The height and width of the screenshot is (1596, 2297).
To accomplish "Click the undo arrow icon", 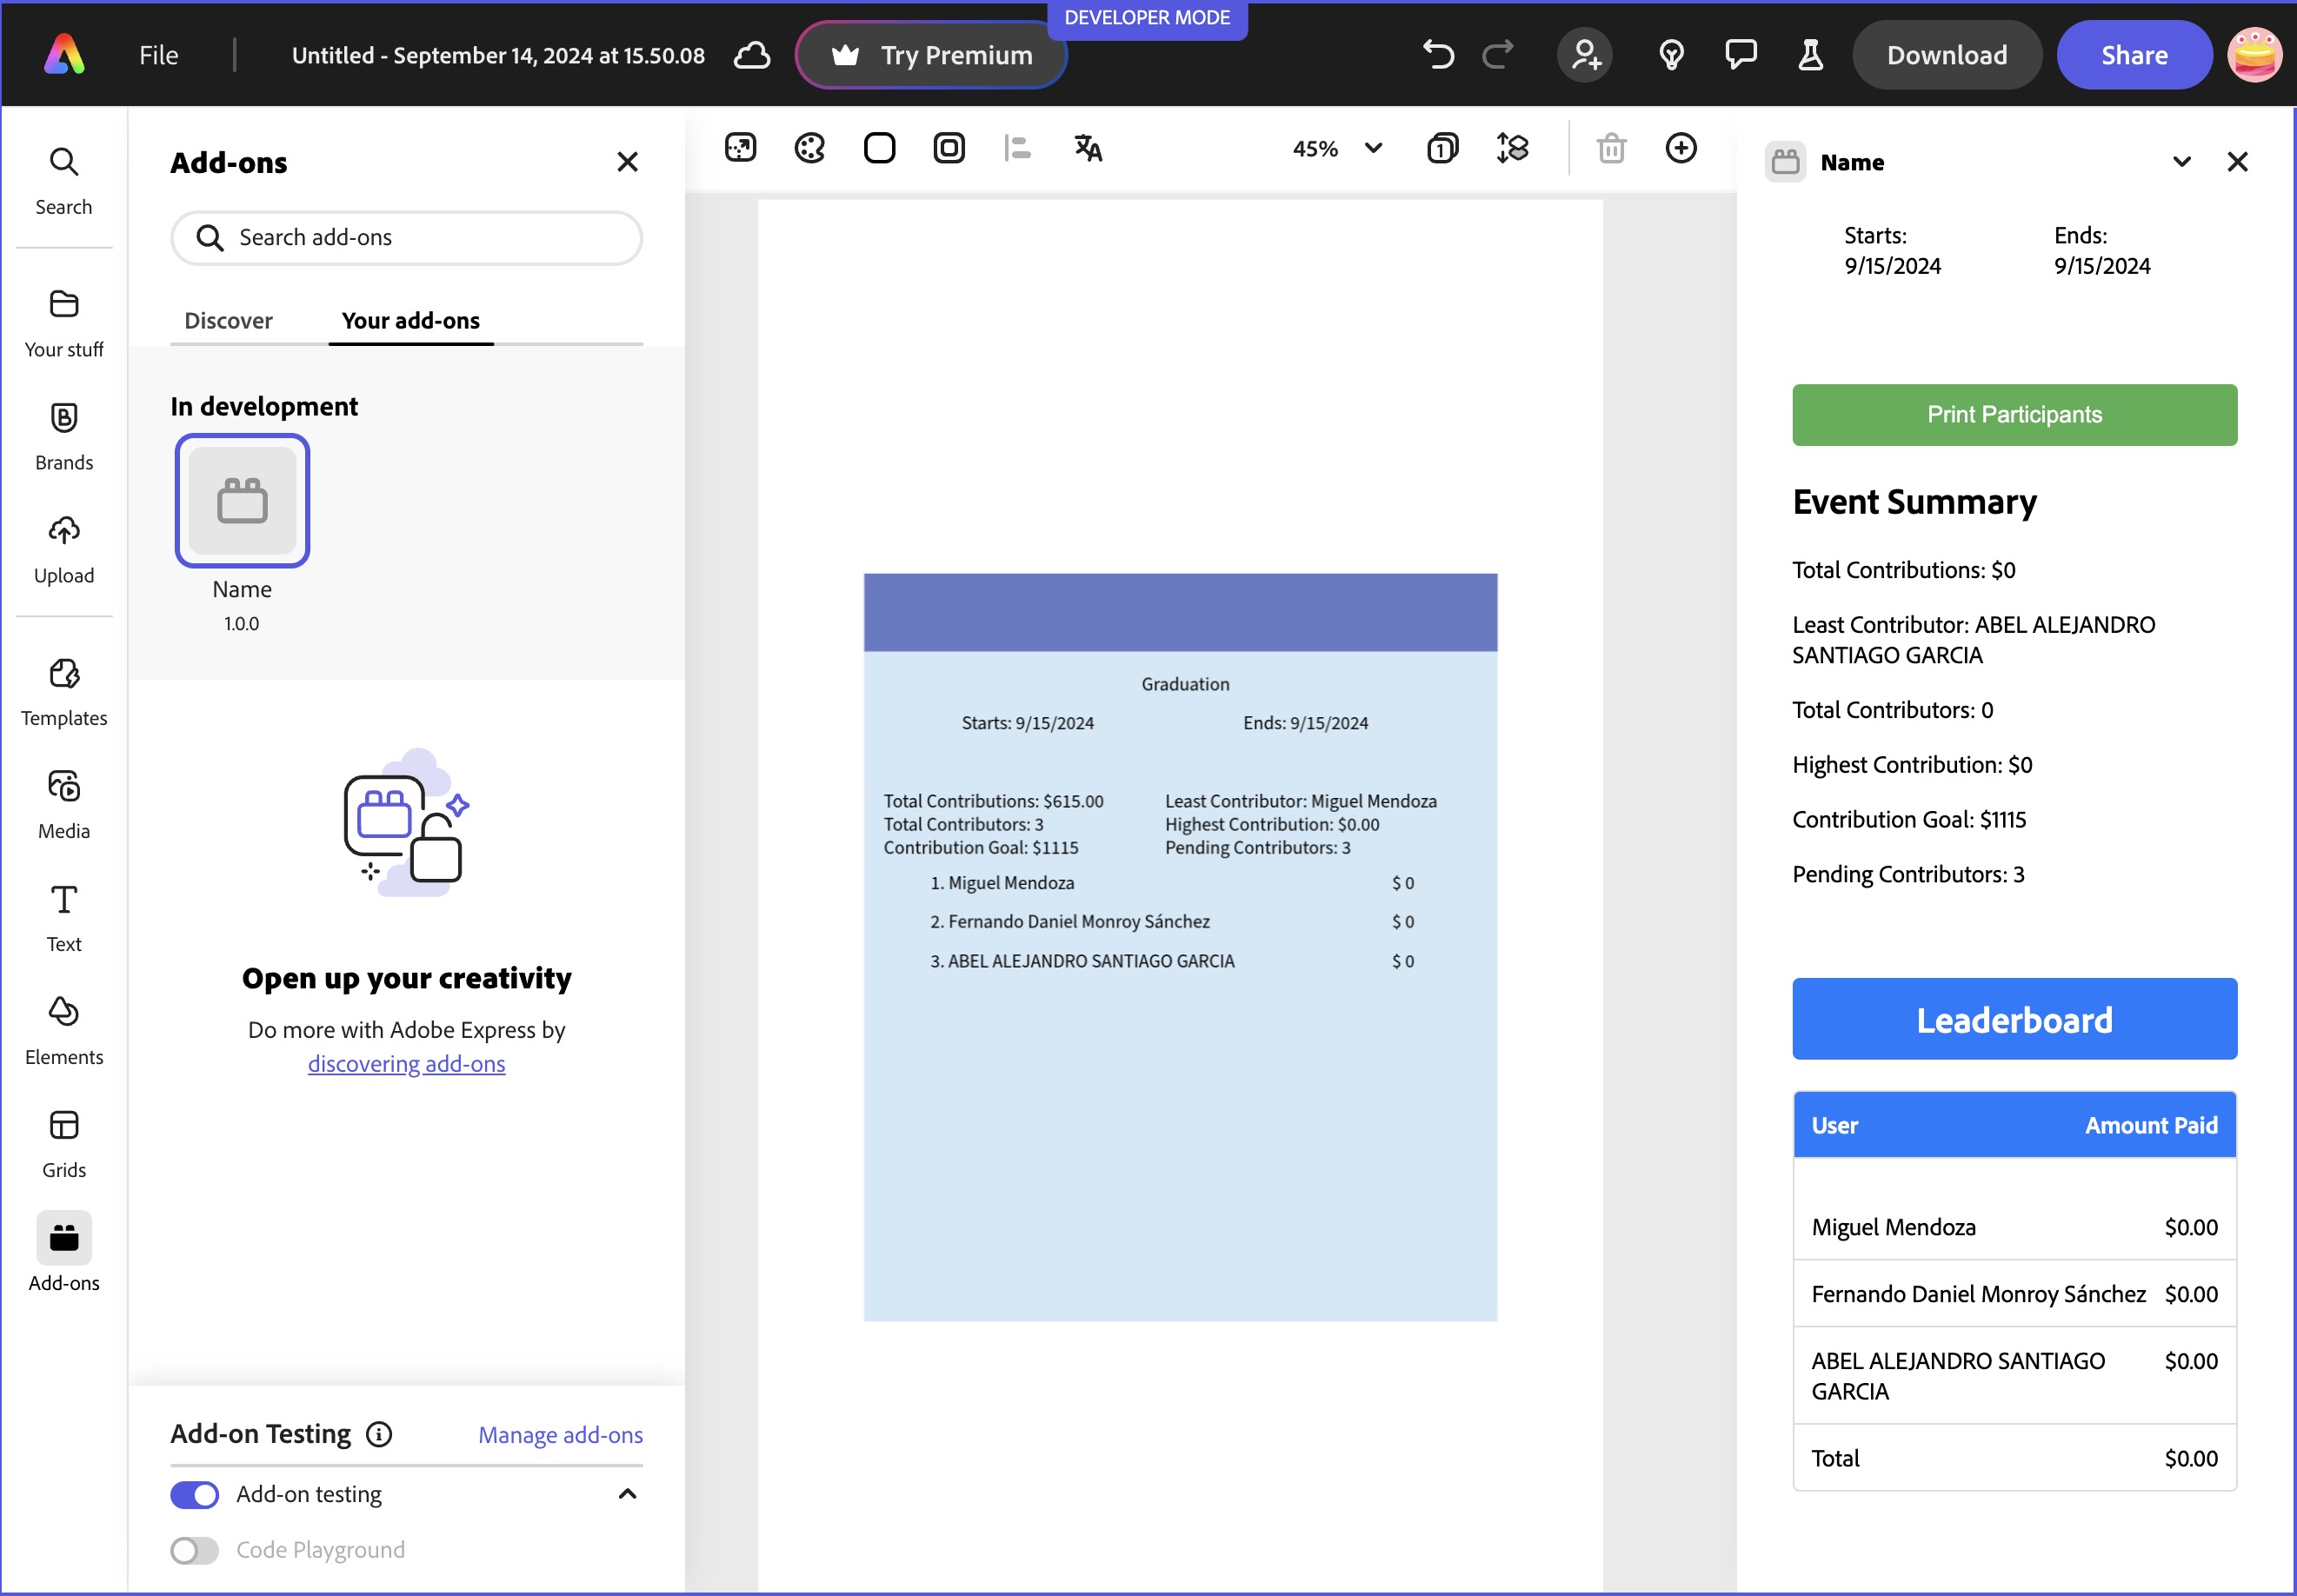I will (1438, 54).
